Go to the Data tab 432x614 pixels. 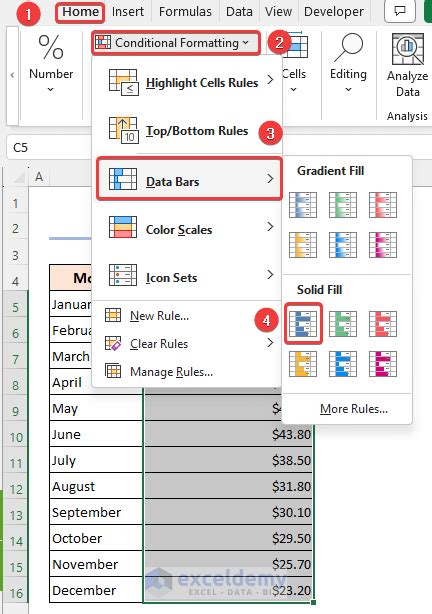point(239,12)
